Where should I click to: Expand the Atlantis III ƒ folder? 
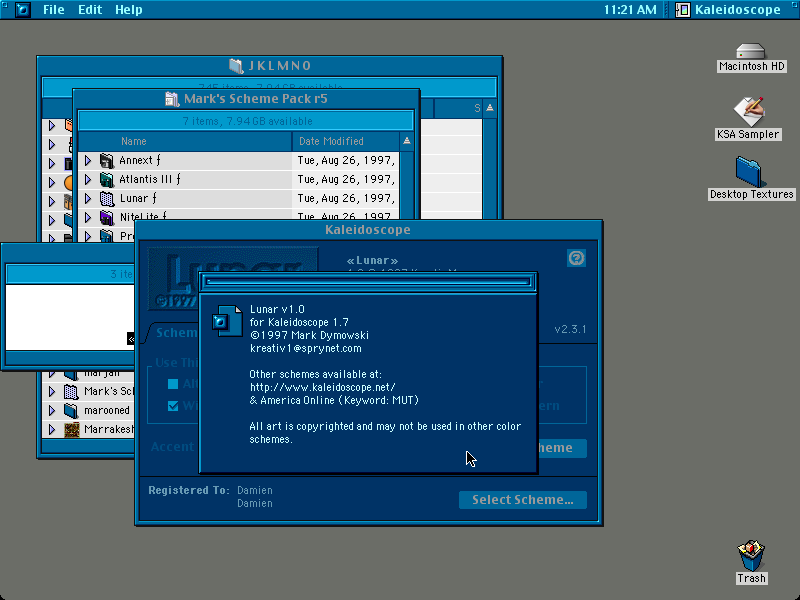88,180
